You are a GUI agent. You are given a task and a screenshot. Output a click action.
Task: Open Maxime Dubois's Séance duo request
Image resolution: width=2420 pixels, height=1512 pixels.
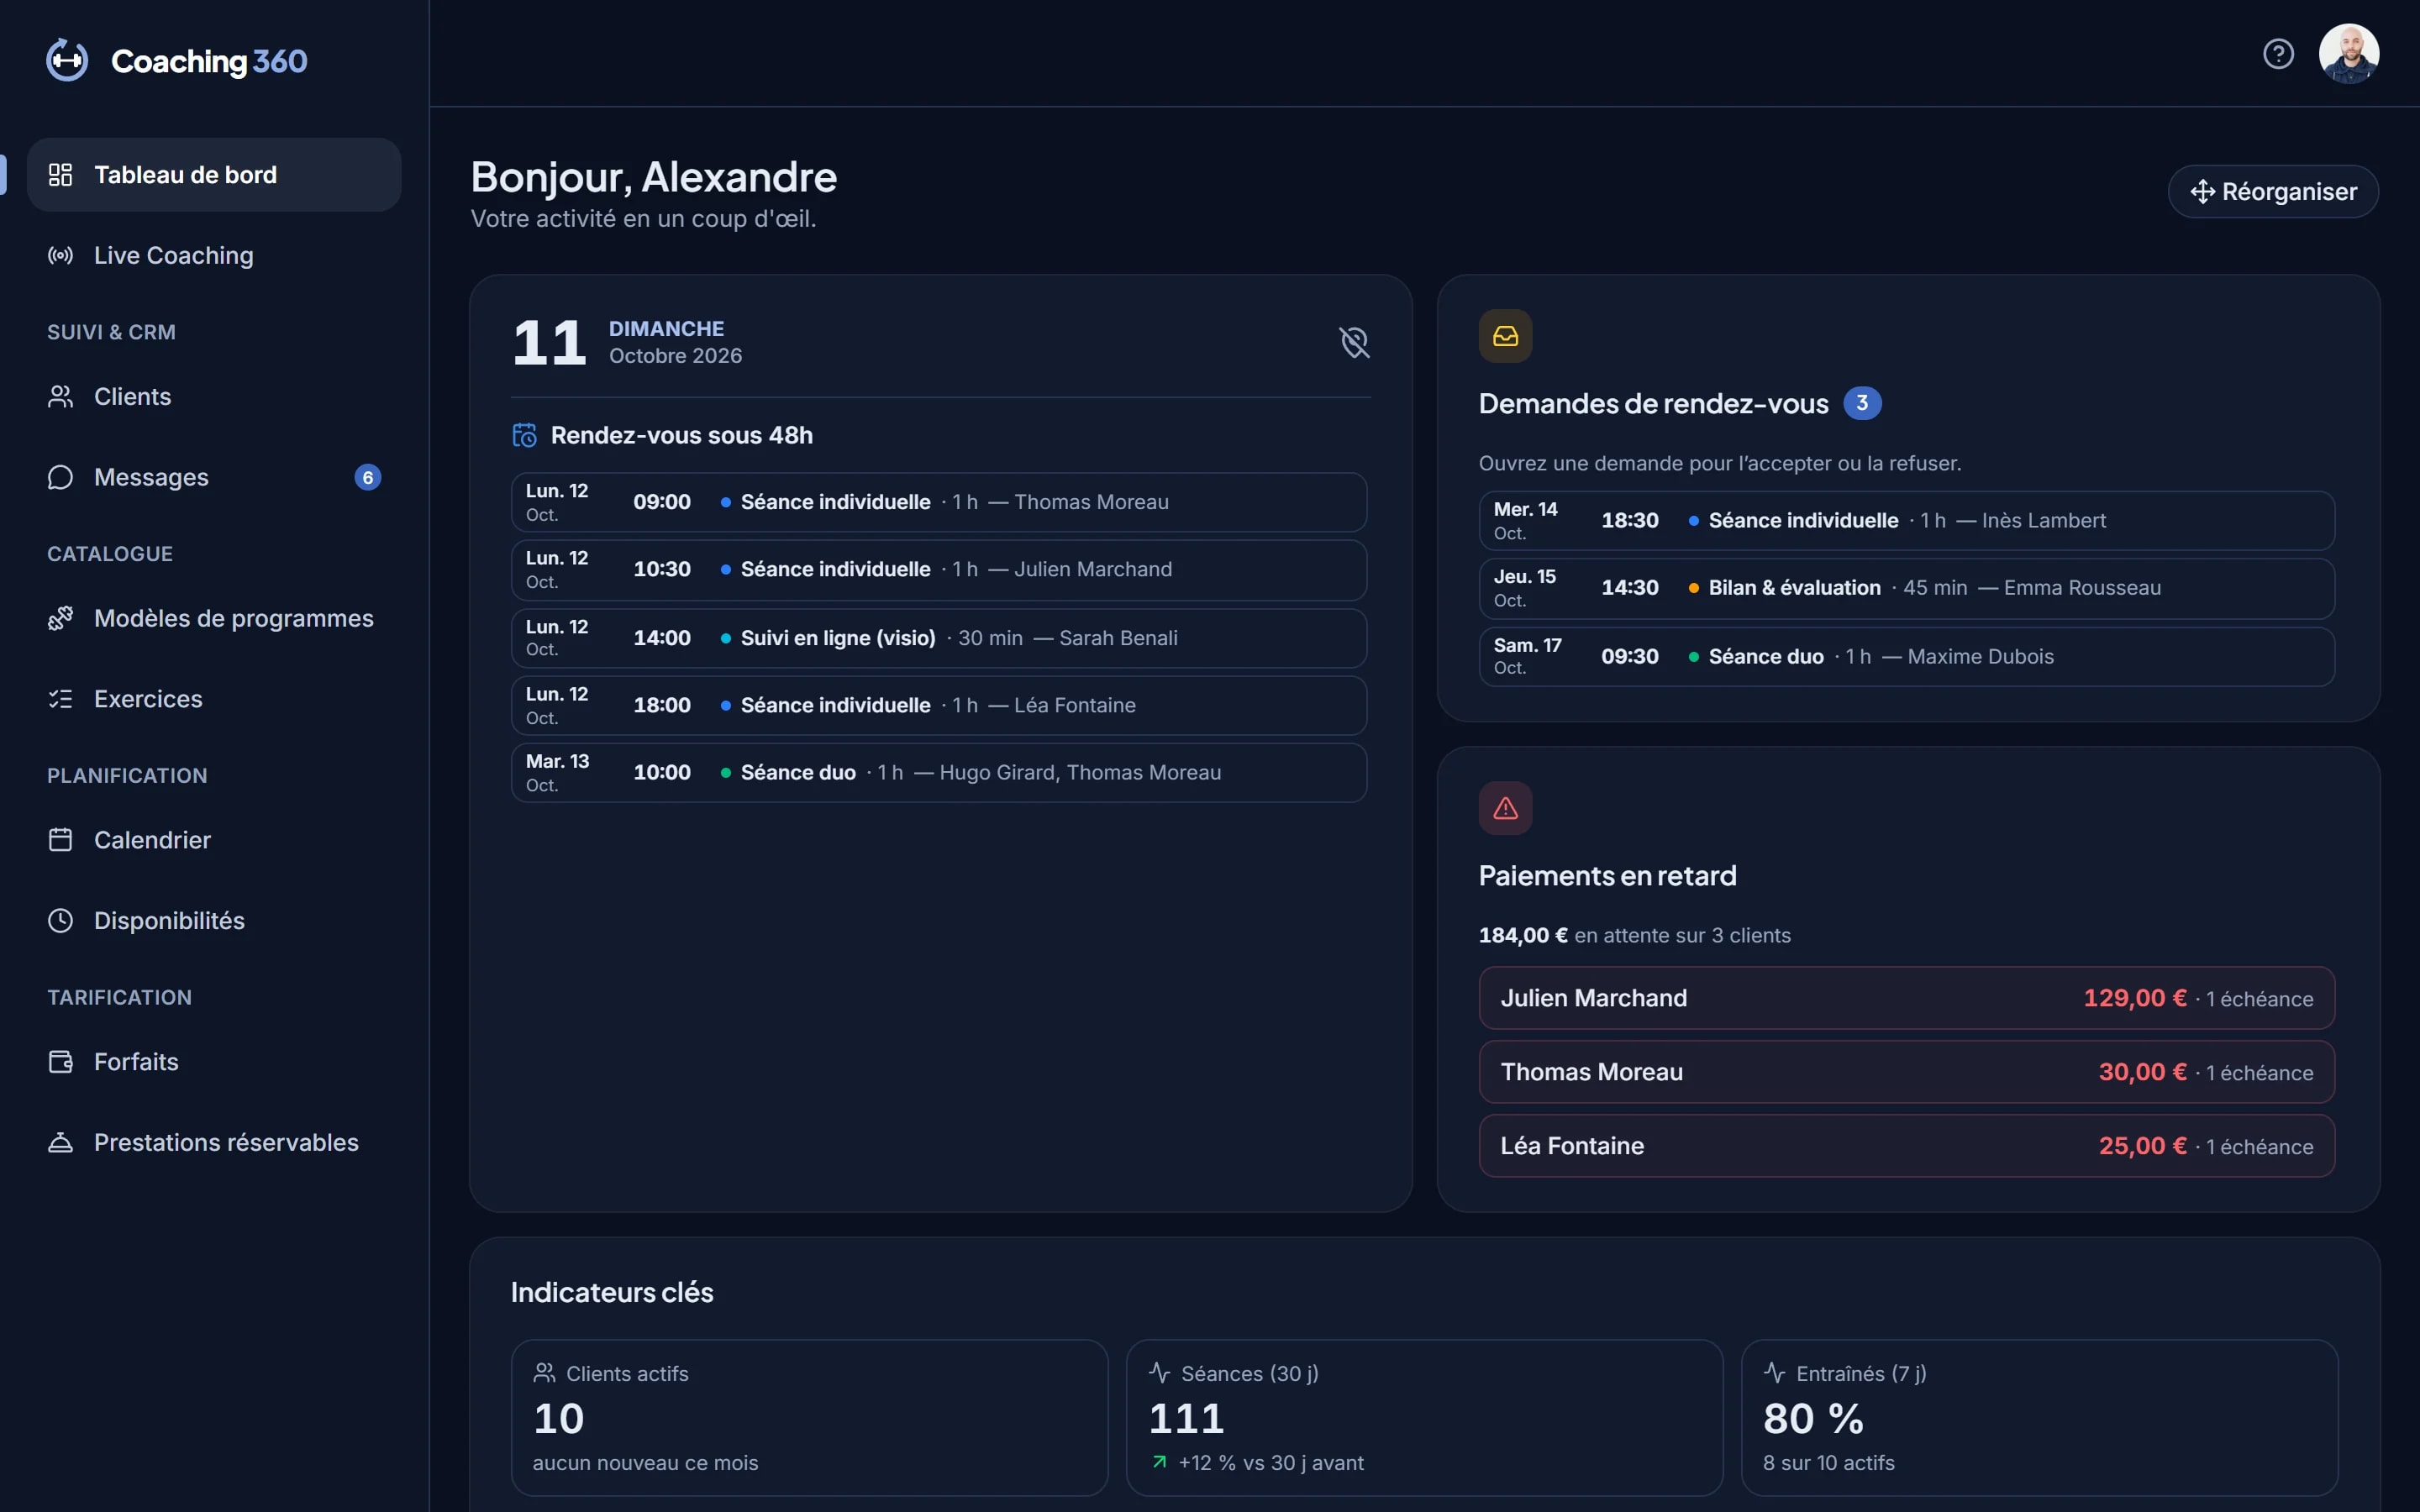1907,656
